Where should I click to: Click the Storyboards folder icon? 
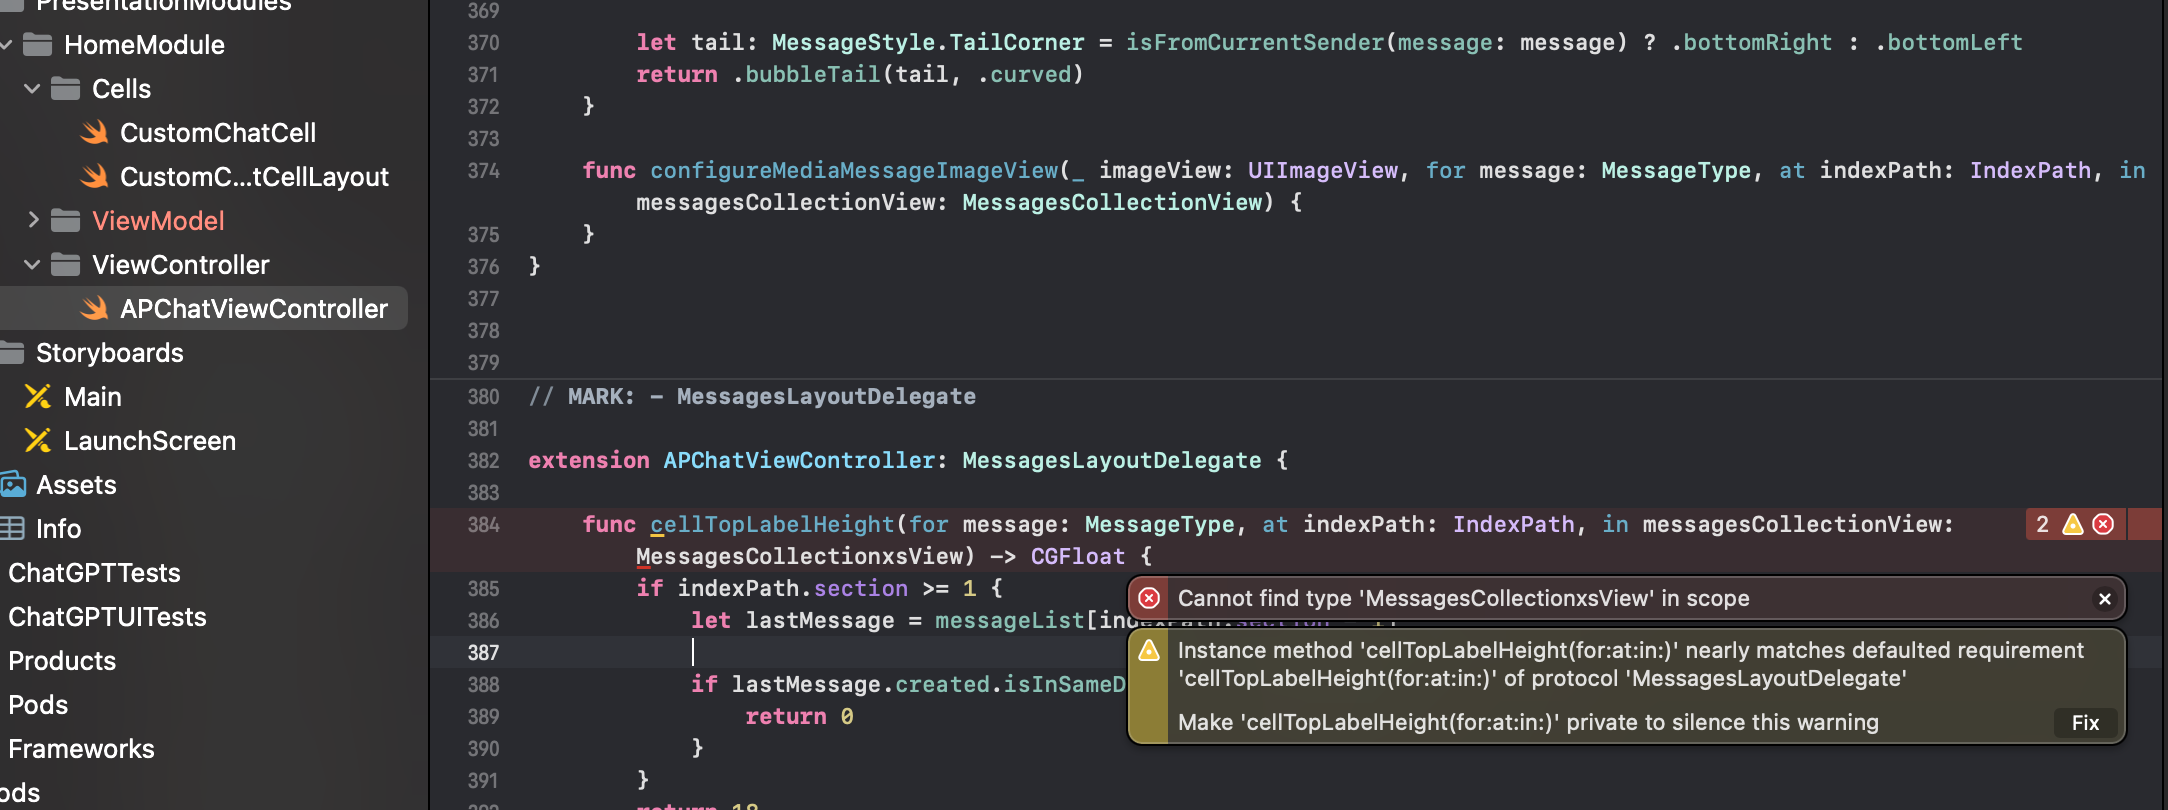(12, 353)
